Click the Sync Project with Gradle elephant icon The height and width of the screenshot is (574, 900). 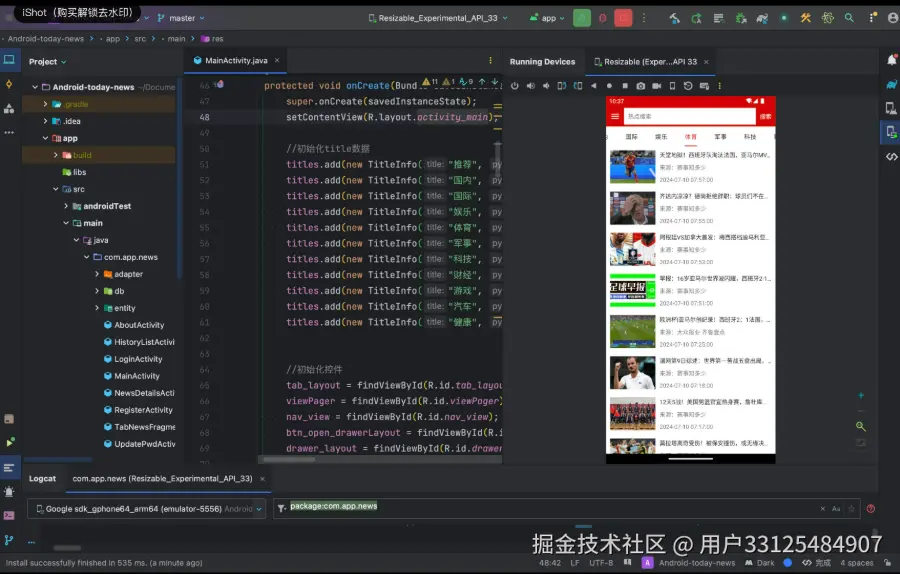pyautogui.click(x=762, y=18)
